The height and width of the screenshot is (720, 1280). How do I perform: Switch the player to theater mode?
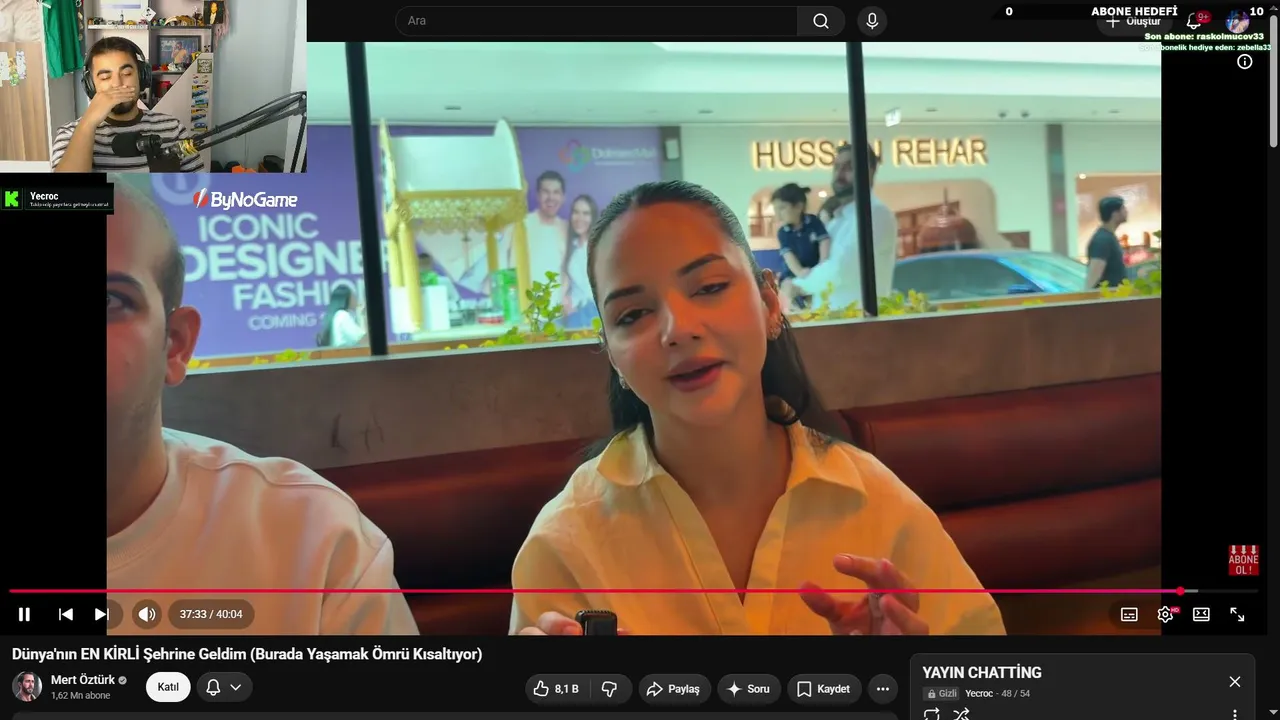[1201, 614]
